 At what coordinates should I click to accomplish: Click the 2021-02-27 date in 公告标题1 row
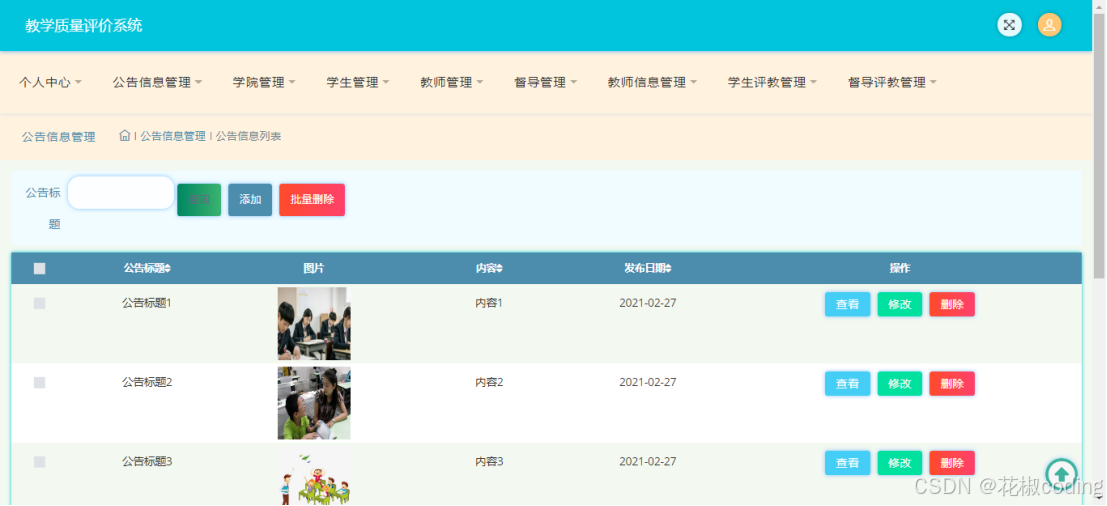(647, 303)
